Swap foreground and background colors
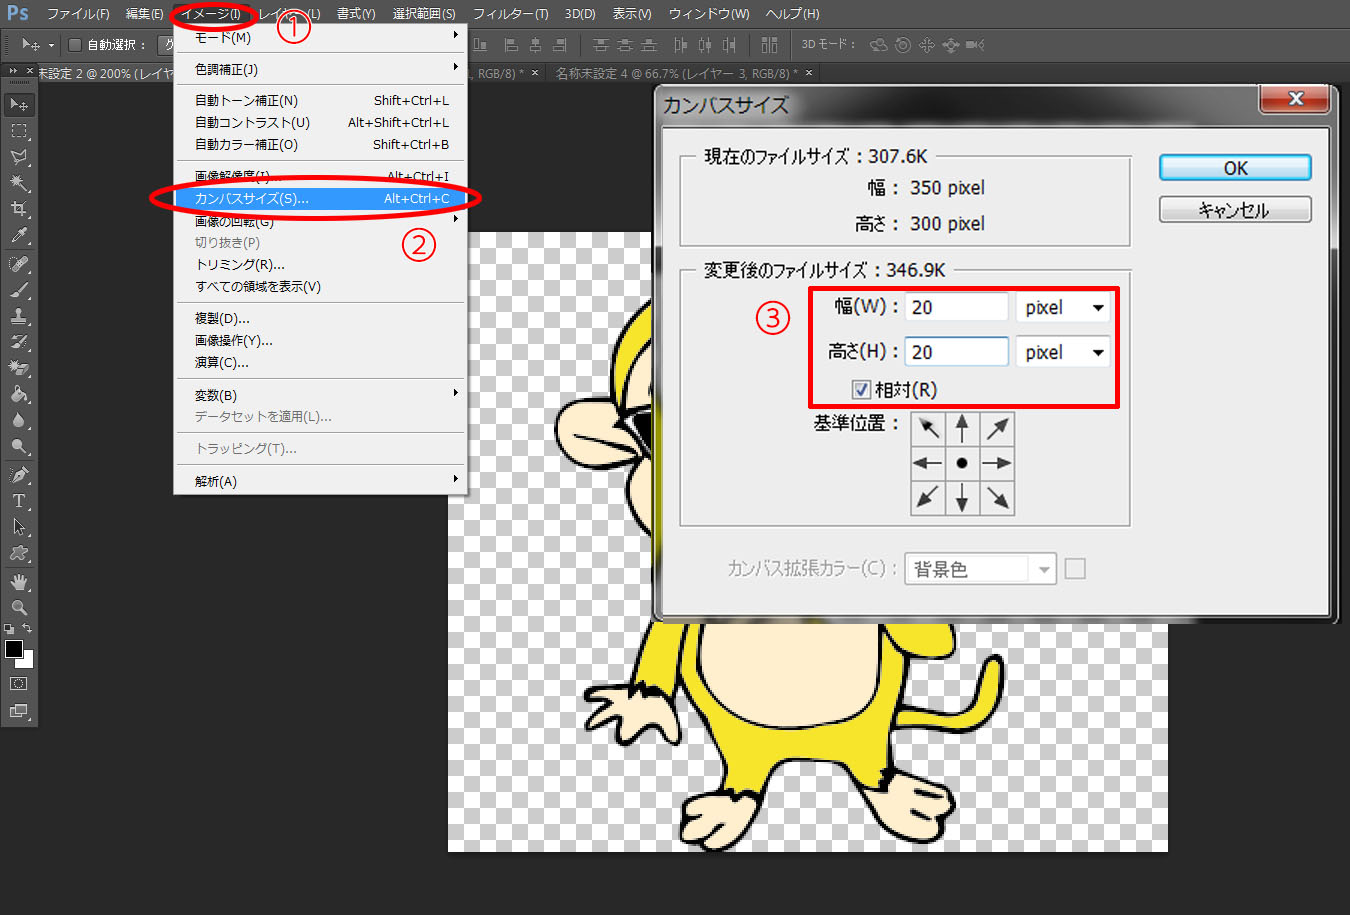Image resolution: width=1350 pixels, height=915 pixels. [27, 629]
